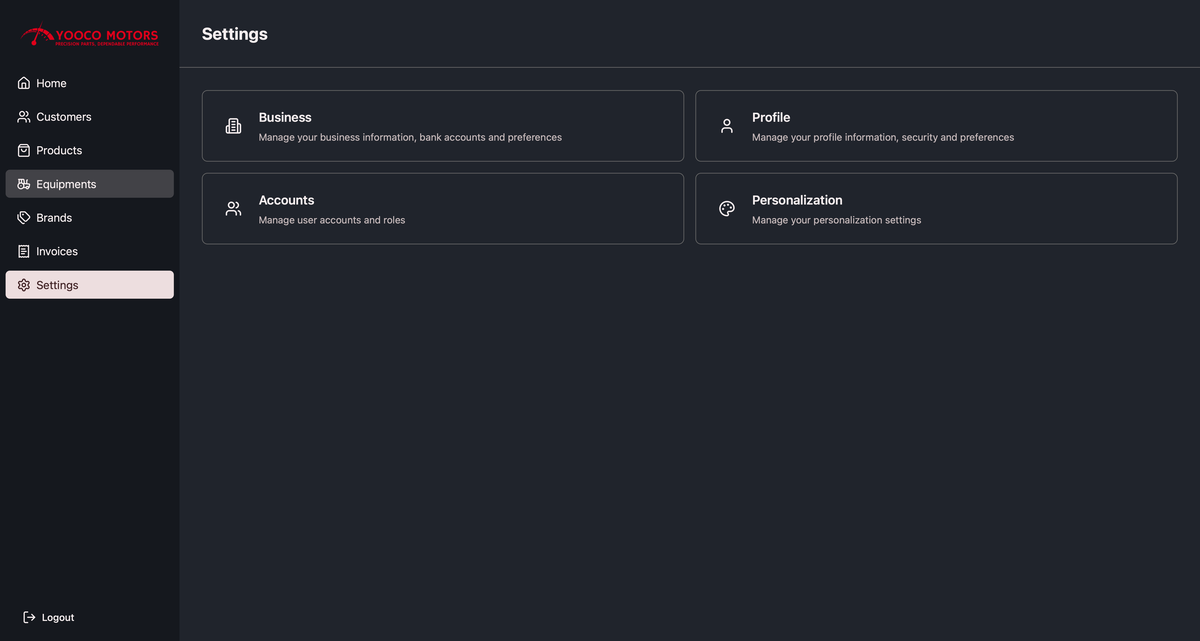1200x641 pixels.
Task: Click the Logout arrow icon
Action: (x=29, y=617)
